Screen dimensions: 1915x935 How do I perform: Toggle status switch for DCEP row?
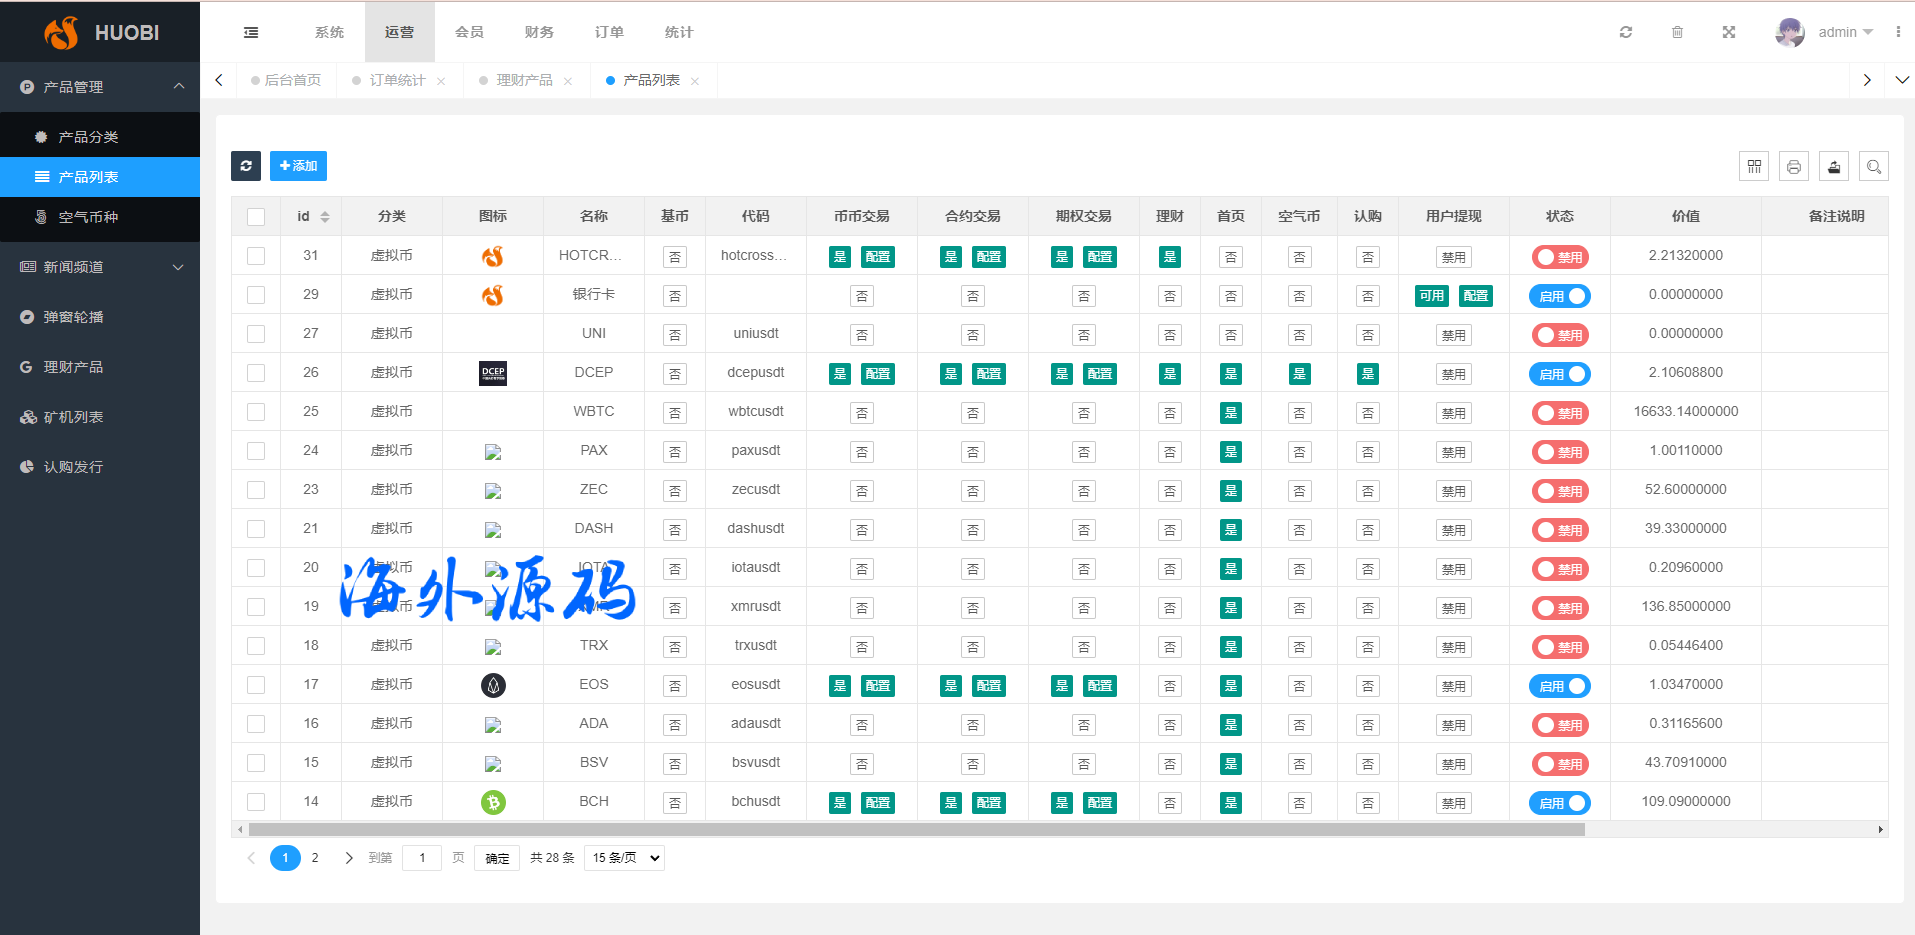click(x=1559, y=374)
